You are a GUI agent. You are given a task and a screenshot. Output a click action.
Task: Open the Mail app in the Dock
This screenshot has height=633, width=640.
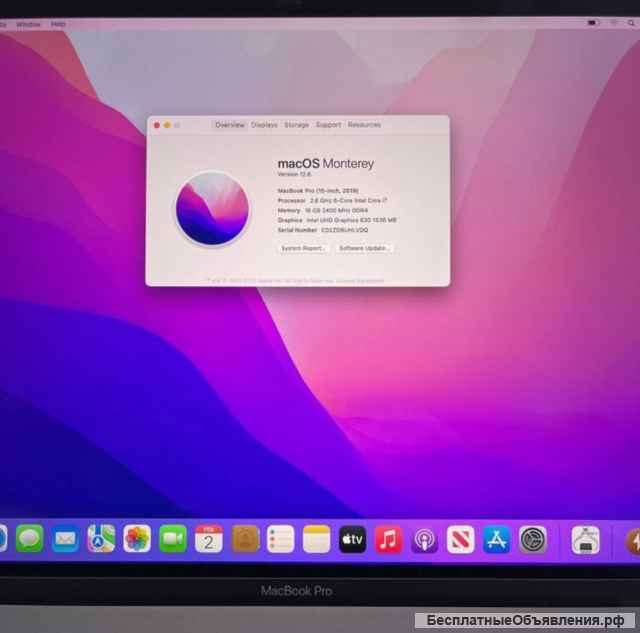(65, 539)
